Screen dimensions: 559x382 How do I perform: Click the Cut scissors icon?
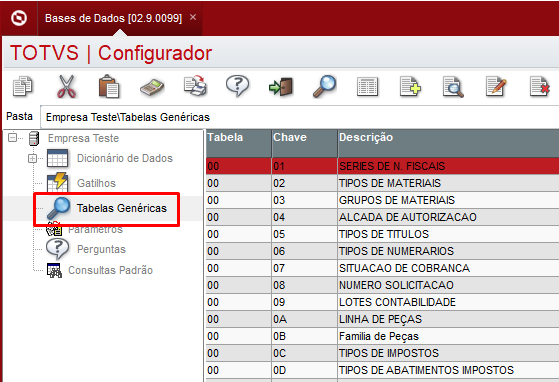pos(67,86)
